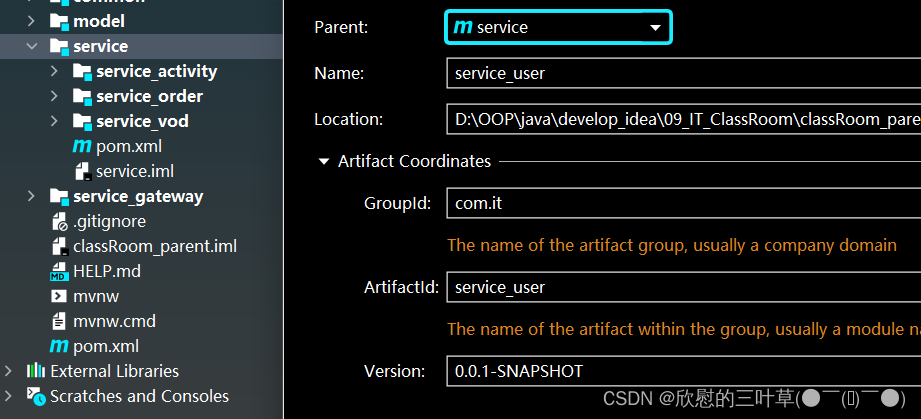Click the service.iml file icon
The height and width of the screenshot is (419, 921).
click(82, 172)
